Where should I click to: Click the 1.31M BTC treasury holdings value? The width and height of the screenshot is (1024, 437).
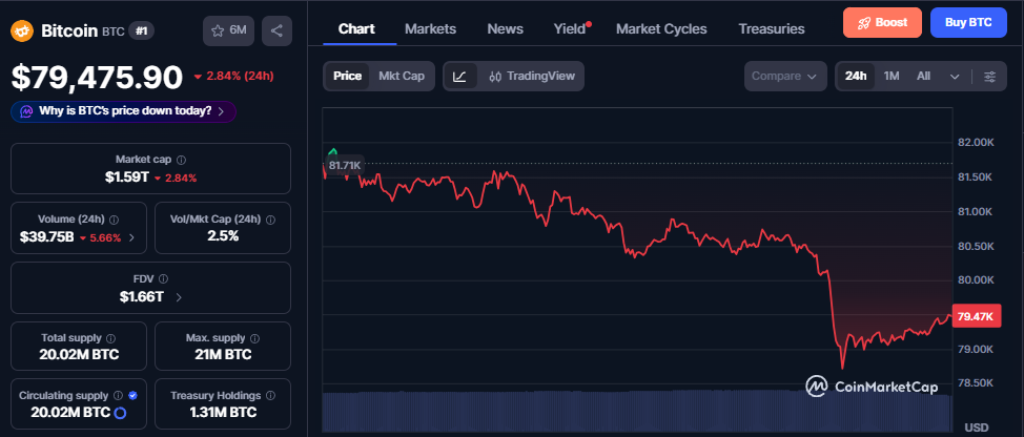coord(223,412)
